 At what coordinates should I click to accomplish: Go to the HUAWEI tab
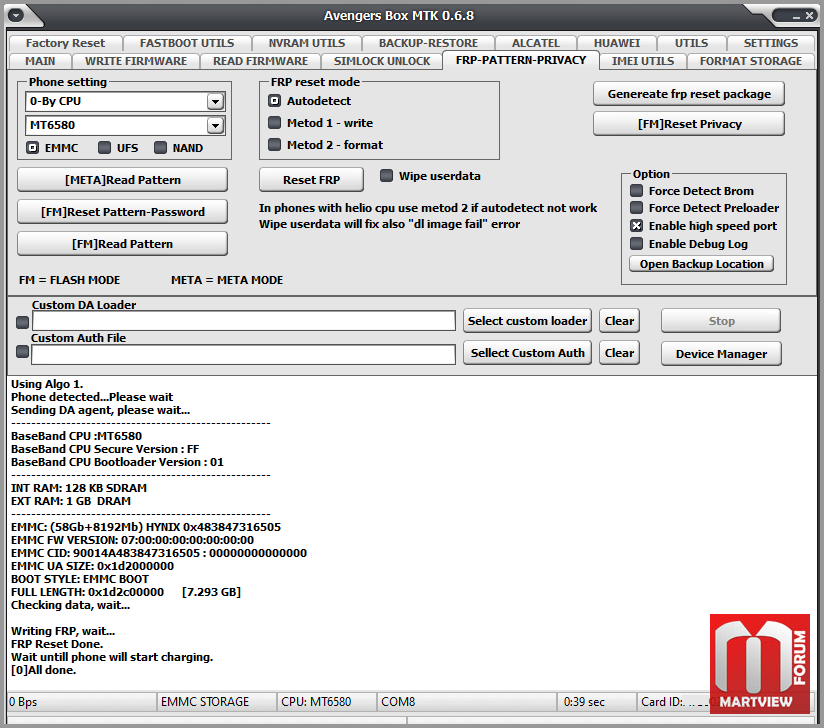(x=617, y=43)
